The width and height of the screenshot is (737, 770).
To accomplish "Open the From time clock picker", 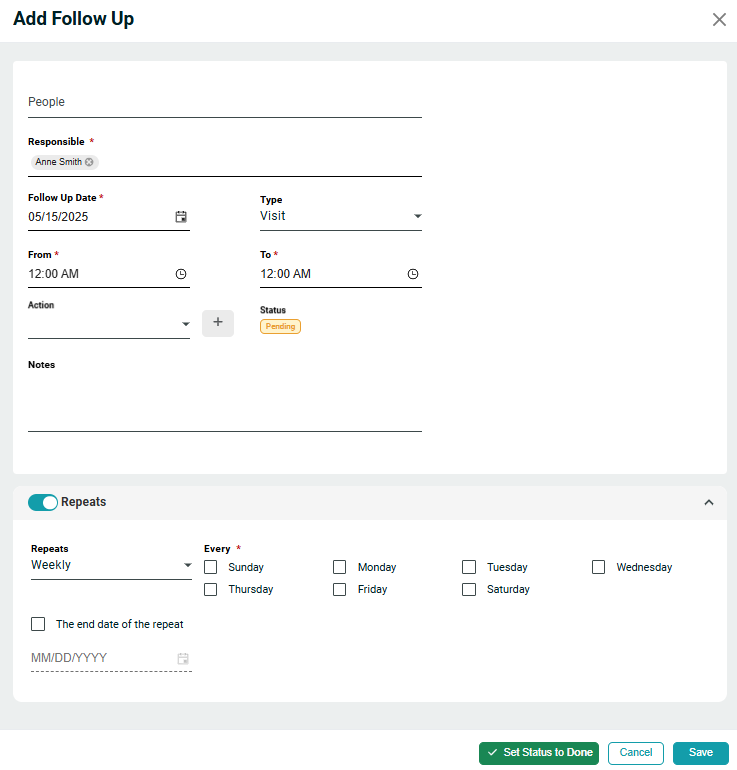I will pos(181,274).
